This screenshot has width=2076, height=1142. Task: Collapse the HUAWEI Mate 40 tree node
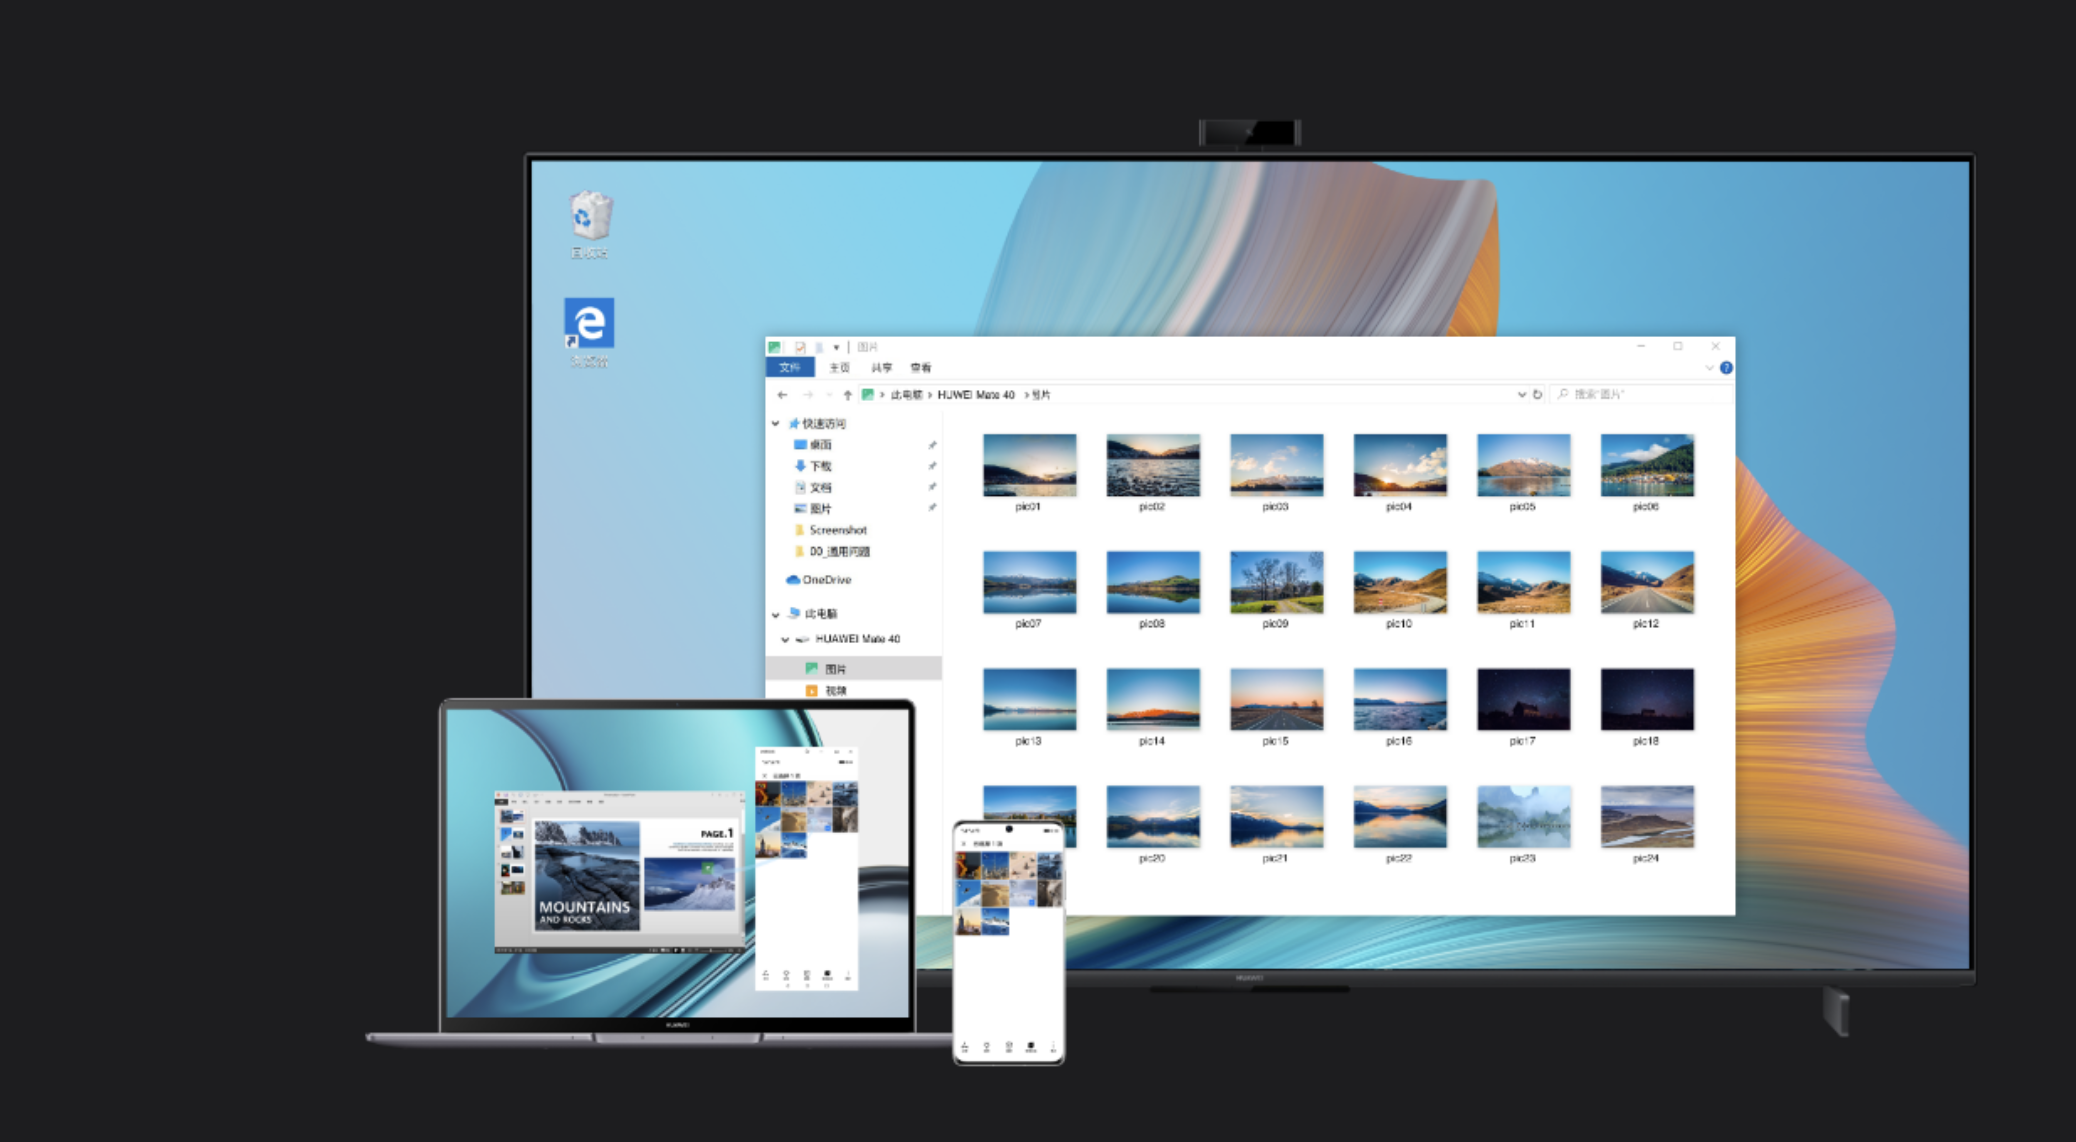click(x=785, y=639)
